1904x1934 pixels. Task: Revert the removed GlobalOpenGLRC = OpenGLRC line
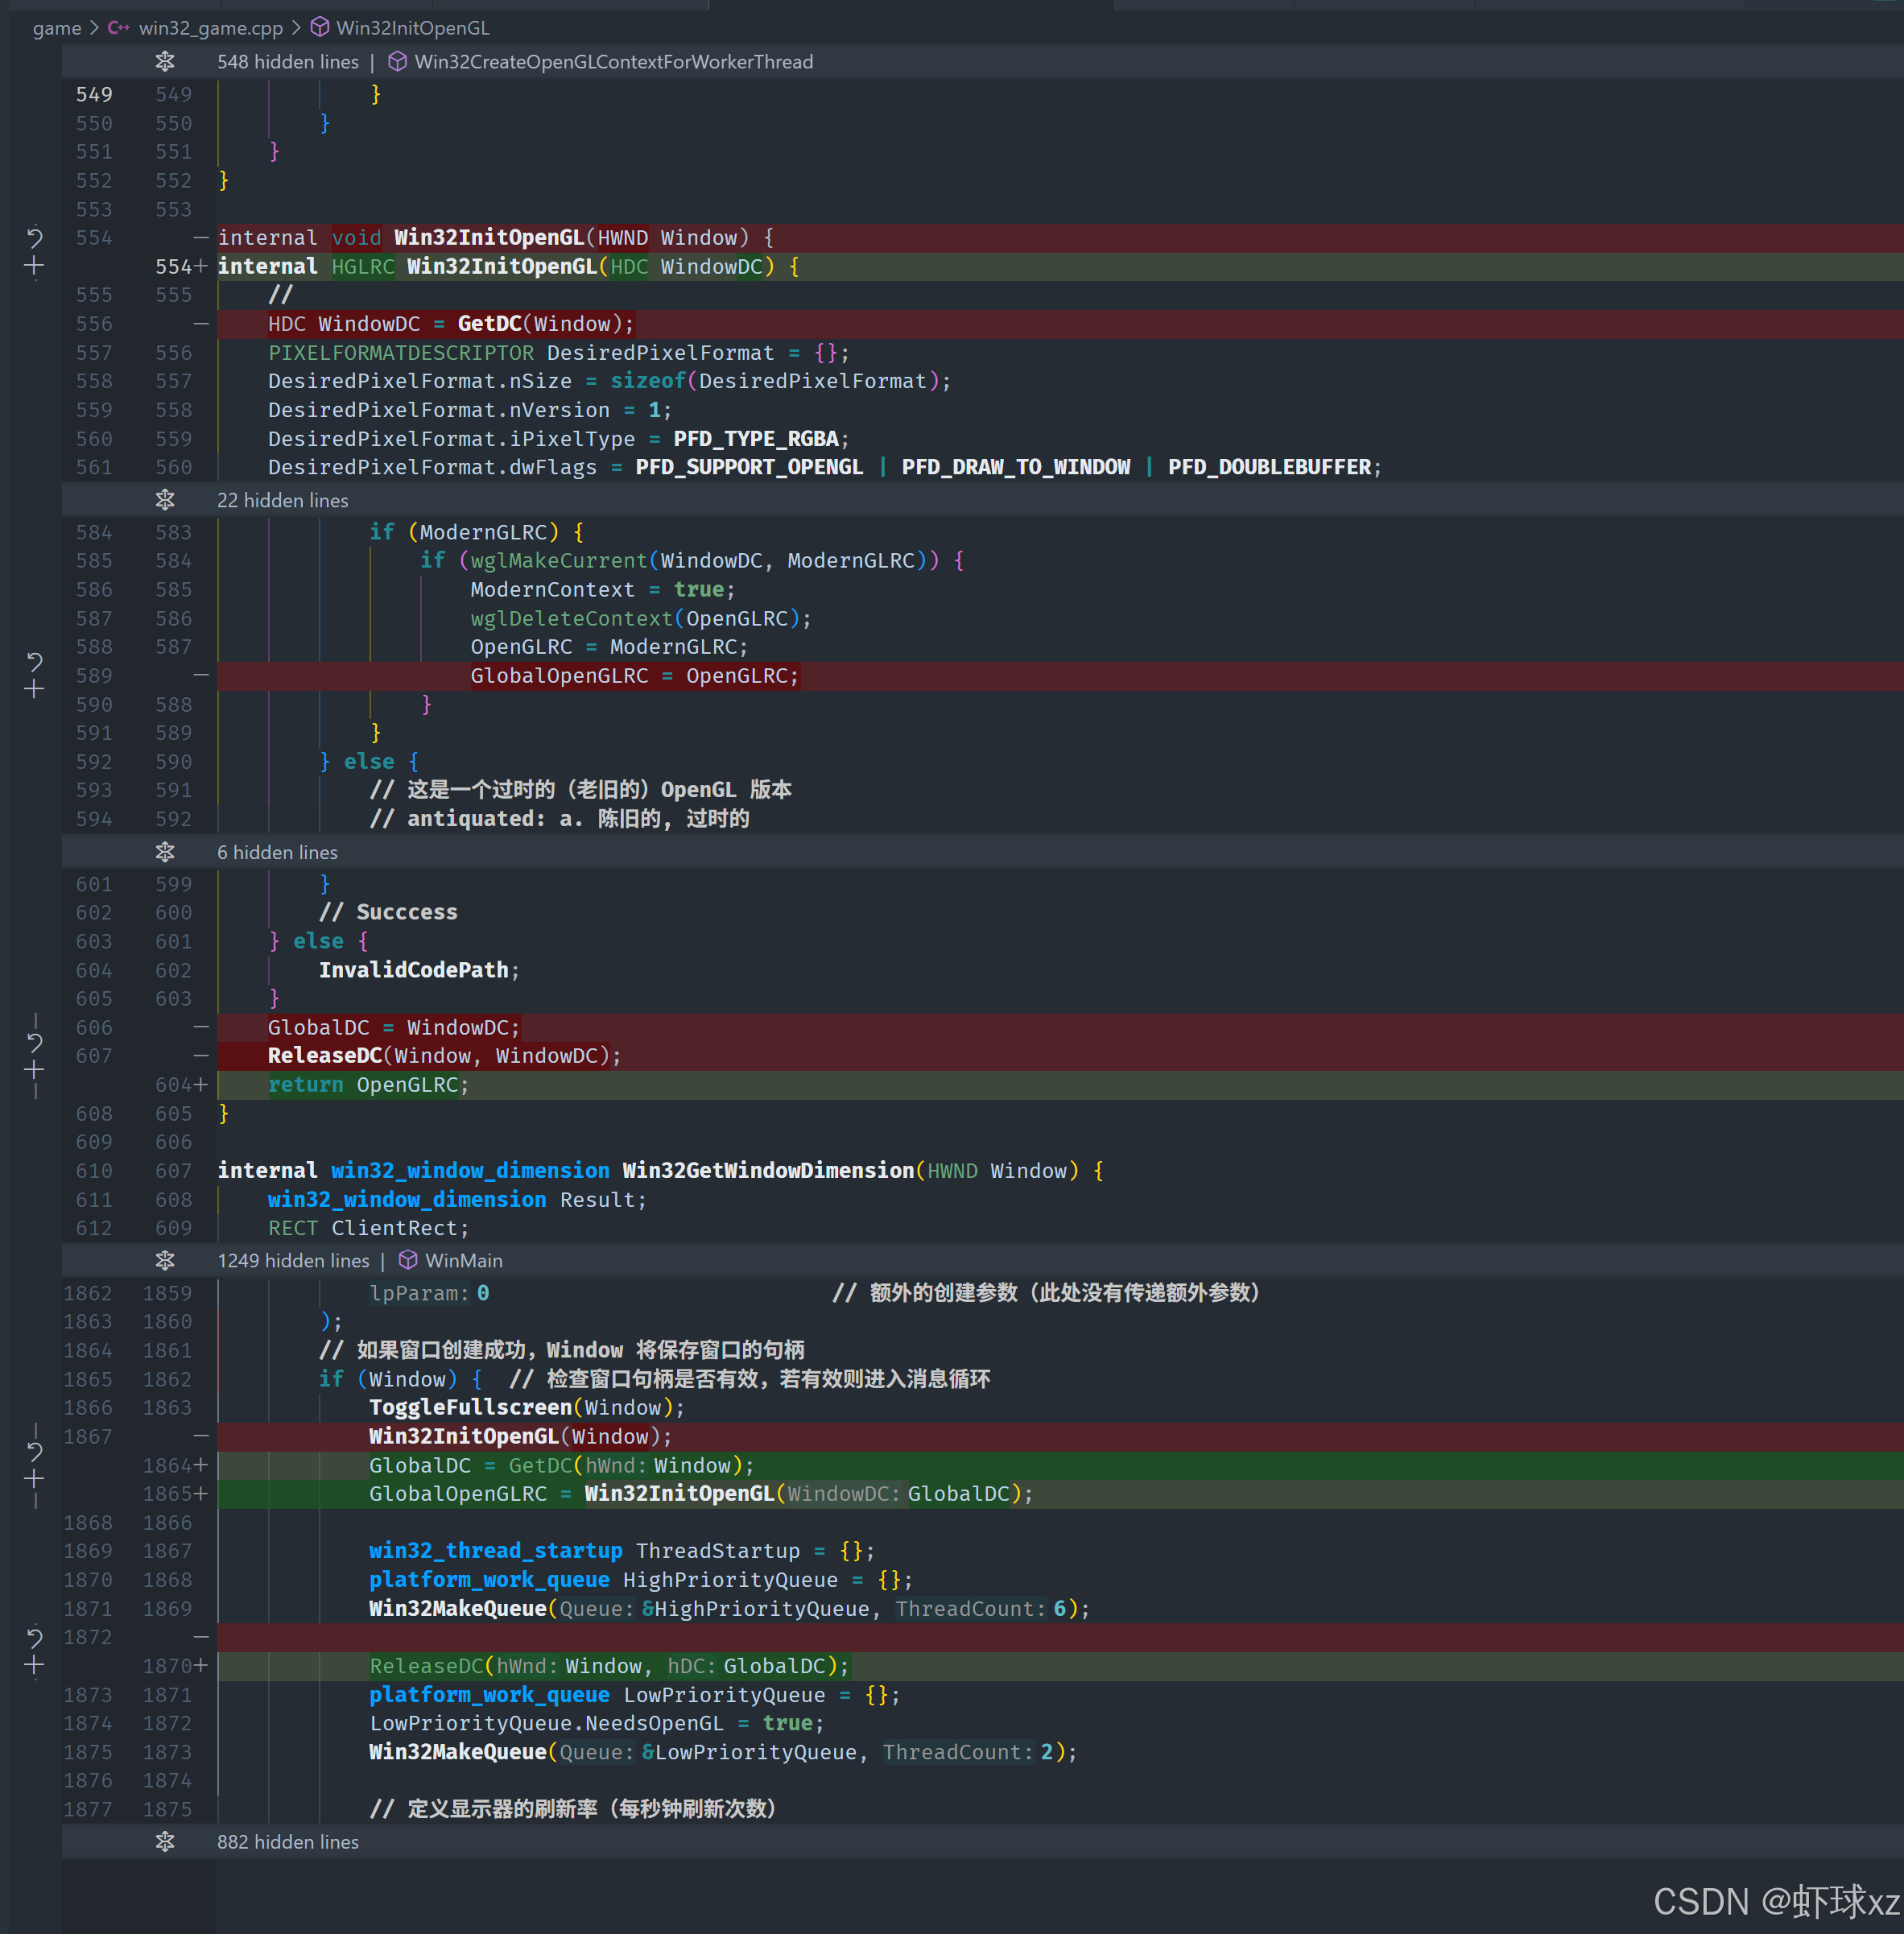coord(34,661)
